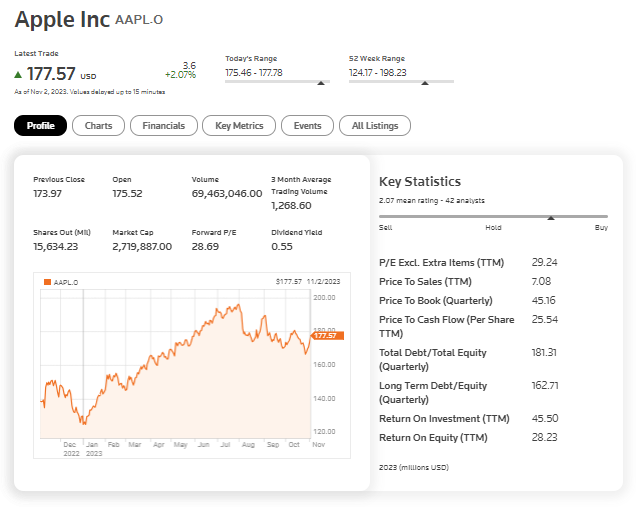Click the AAPL.O ticker next to title
This screenshot has height=514, width=636.
pos(139,19)
